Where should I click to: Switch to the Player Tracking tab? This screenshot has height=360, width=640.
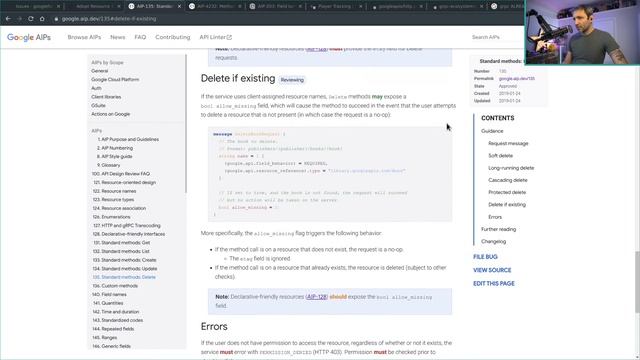(336, 7)
